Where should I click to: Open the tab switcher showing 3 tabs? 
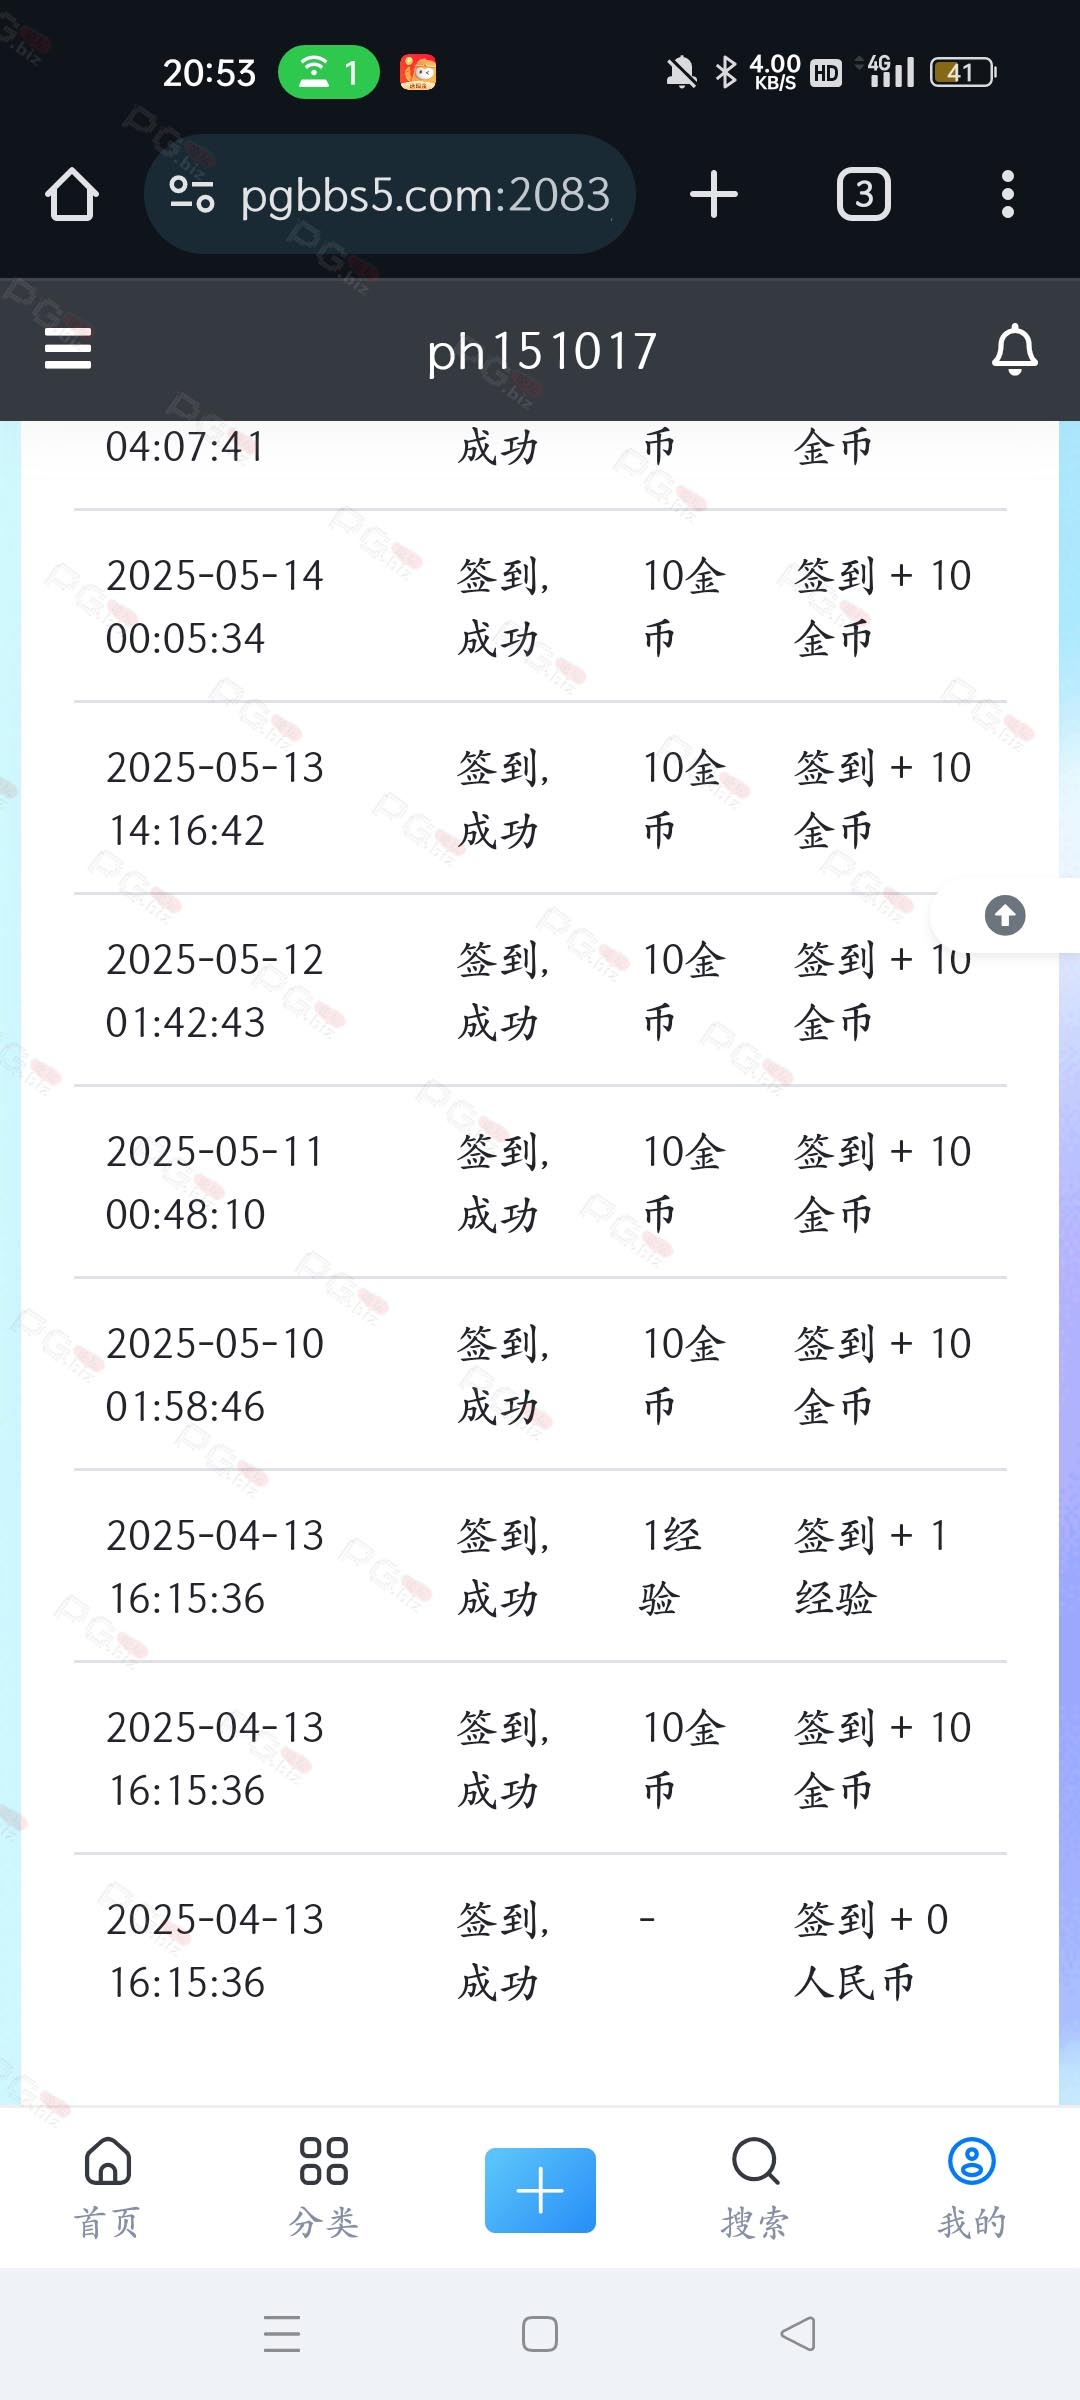[x=863, y=194]
